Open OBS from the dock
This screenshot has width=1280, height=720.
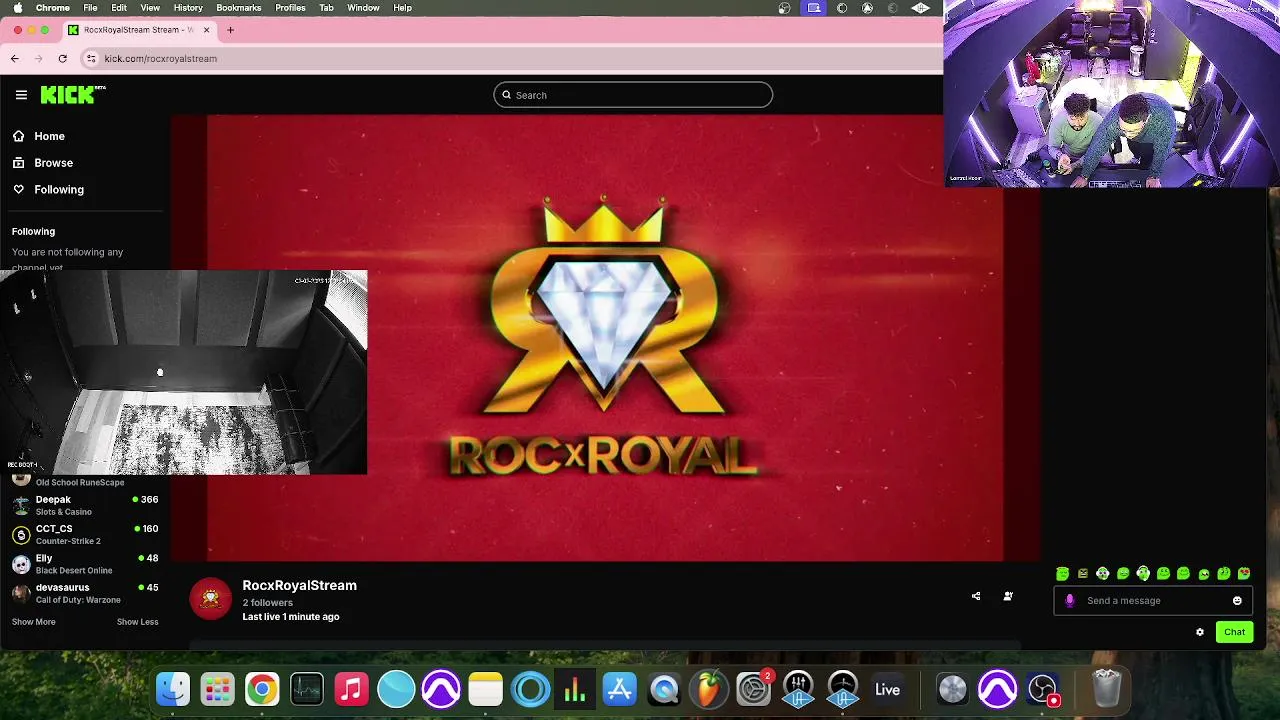[1042, 689]
